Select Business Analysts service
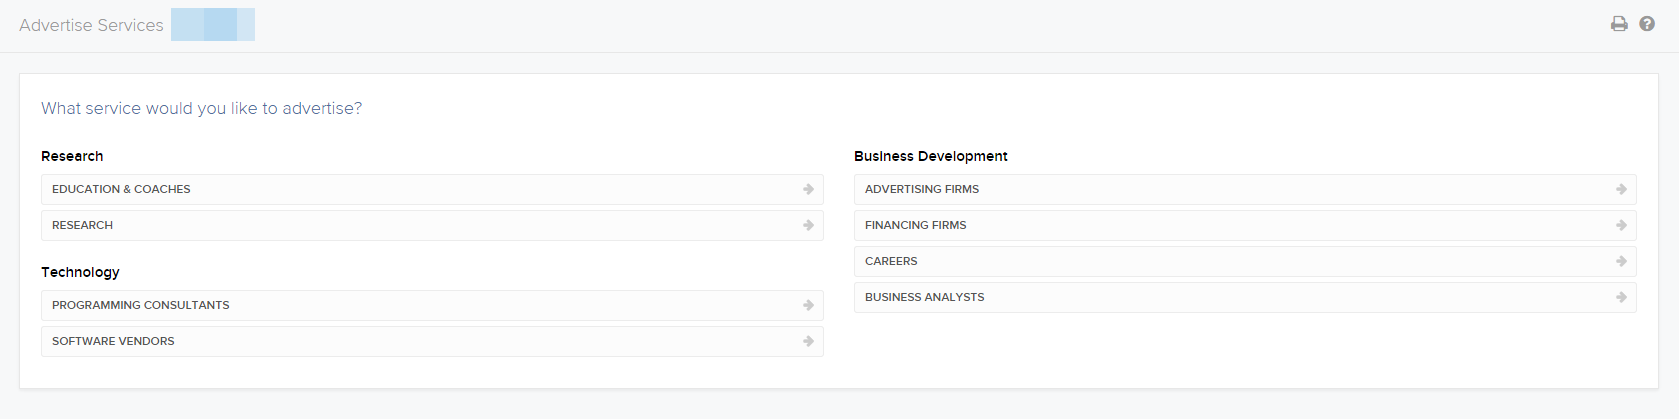 coord(1245,297)
